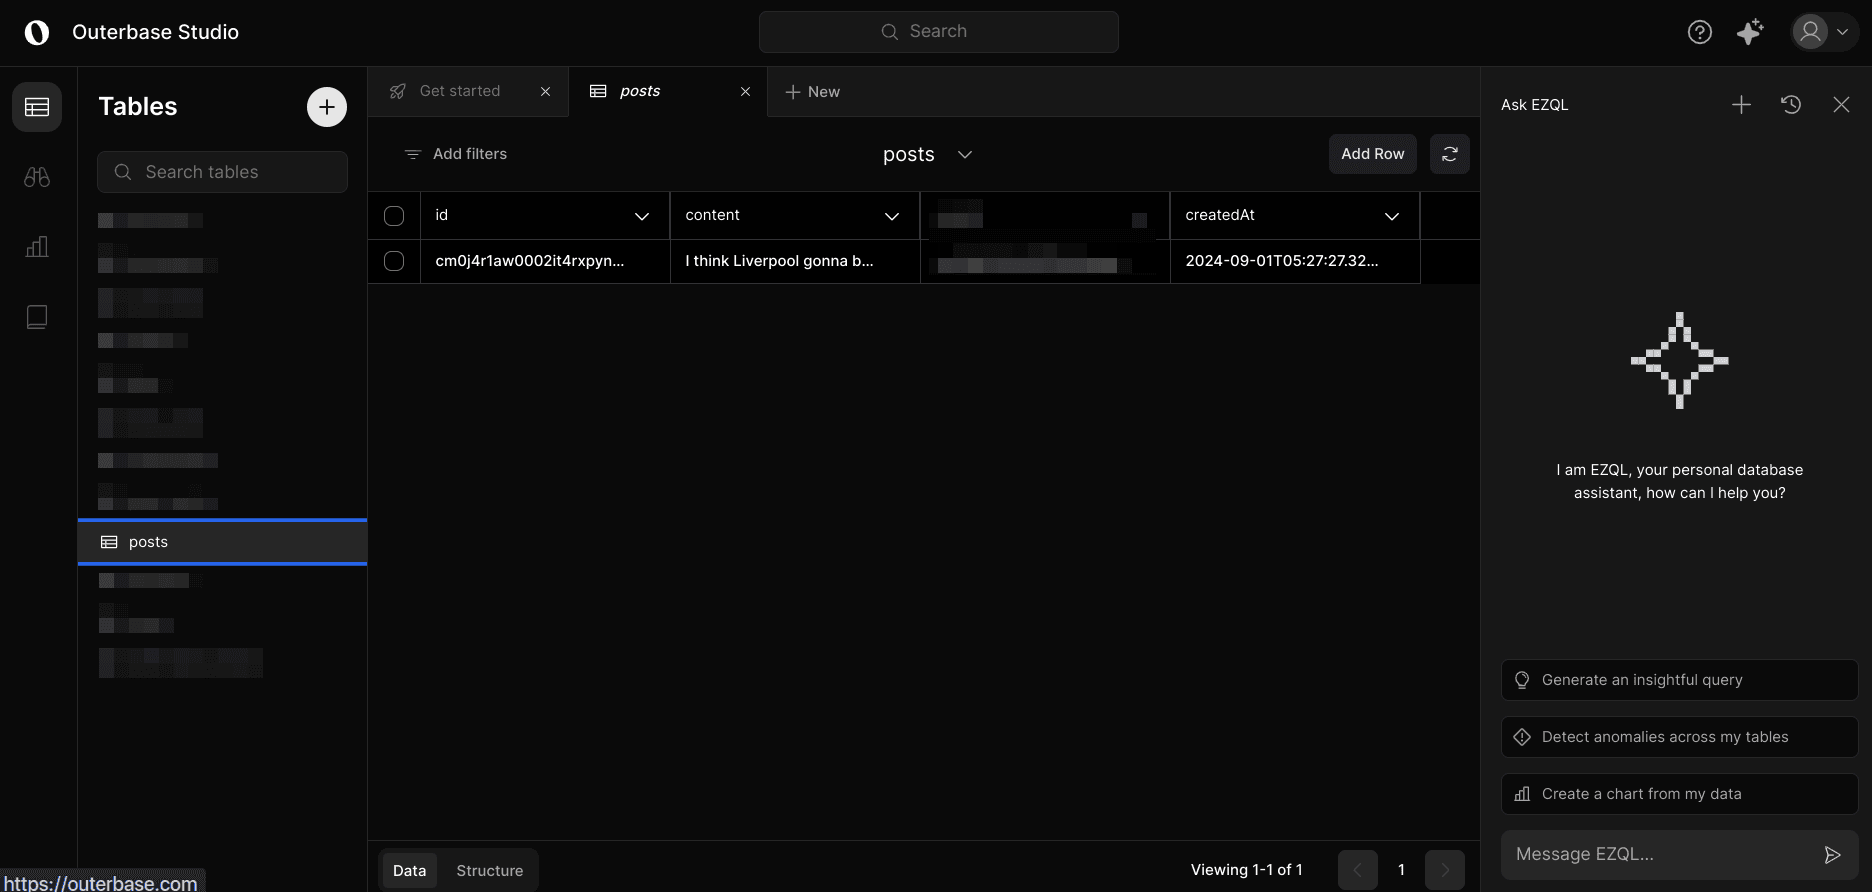Screen dimensions: 1872x892
Task: Open the book docs sidebar icon
Action: (37, 317)
